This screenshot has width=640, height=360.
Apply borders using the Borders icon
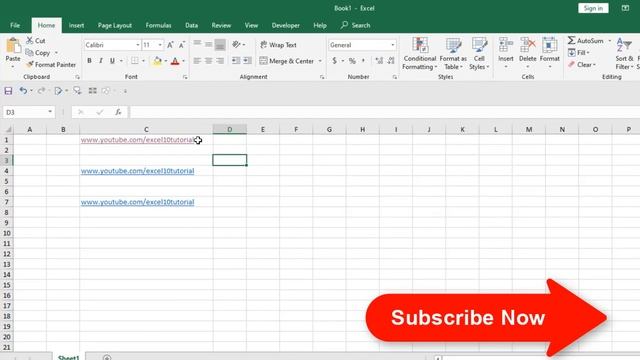[x=134, y=61]
